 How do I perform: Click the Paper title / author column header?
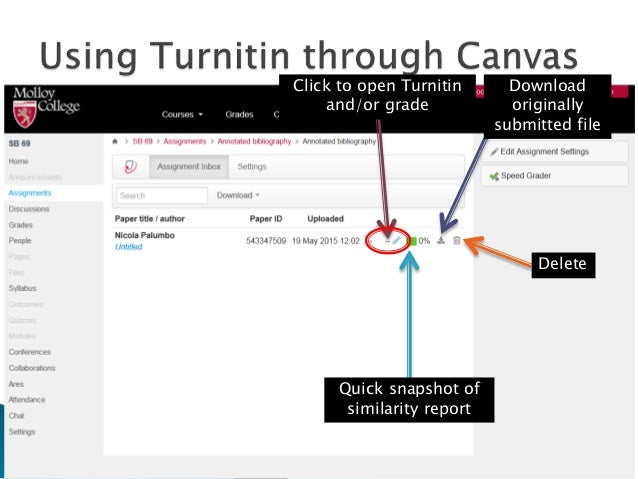(x=150, y=219)
